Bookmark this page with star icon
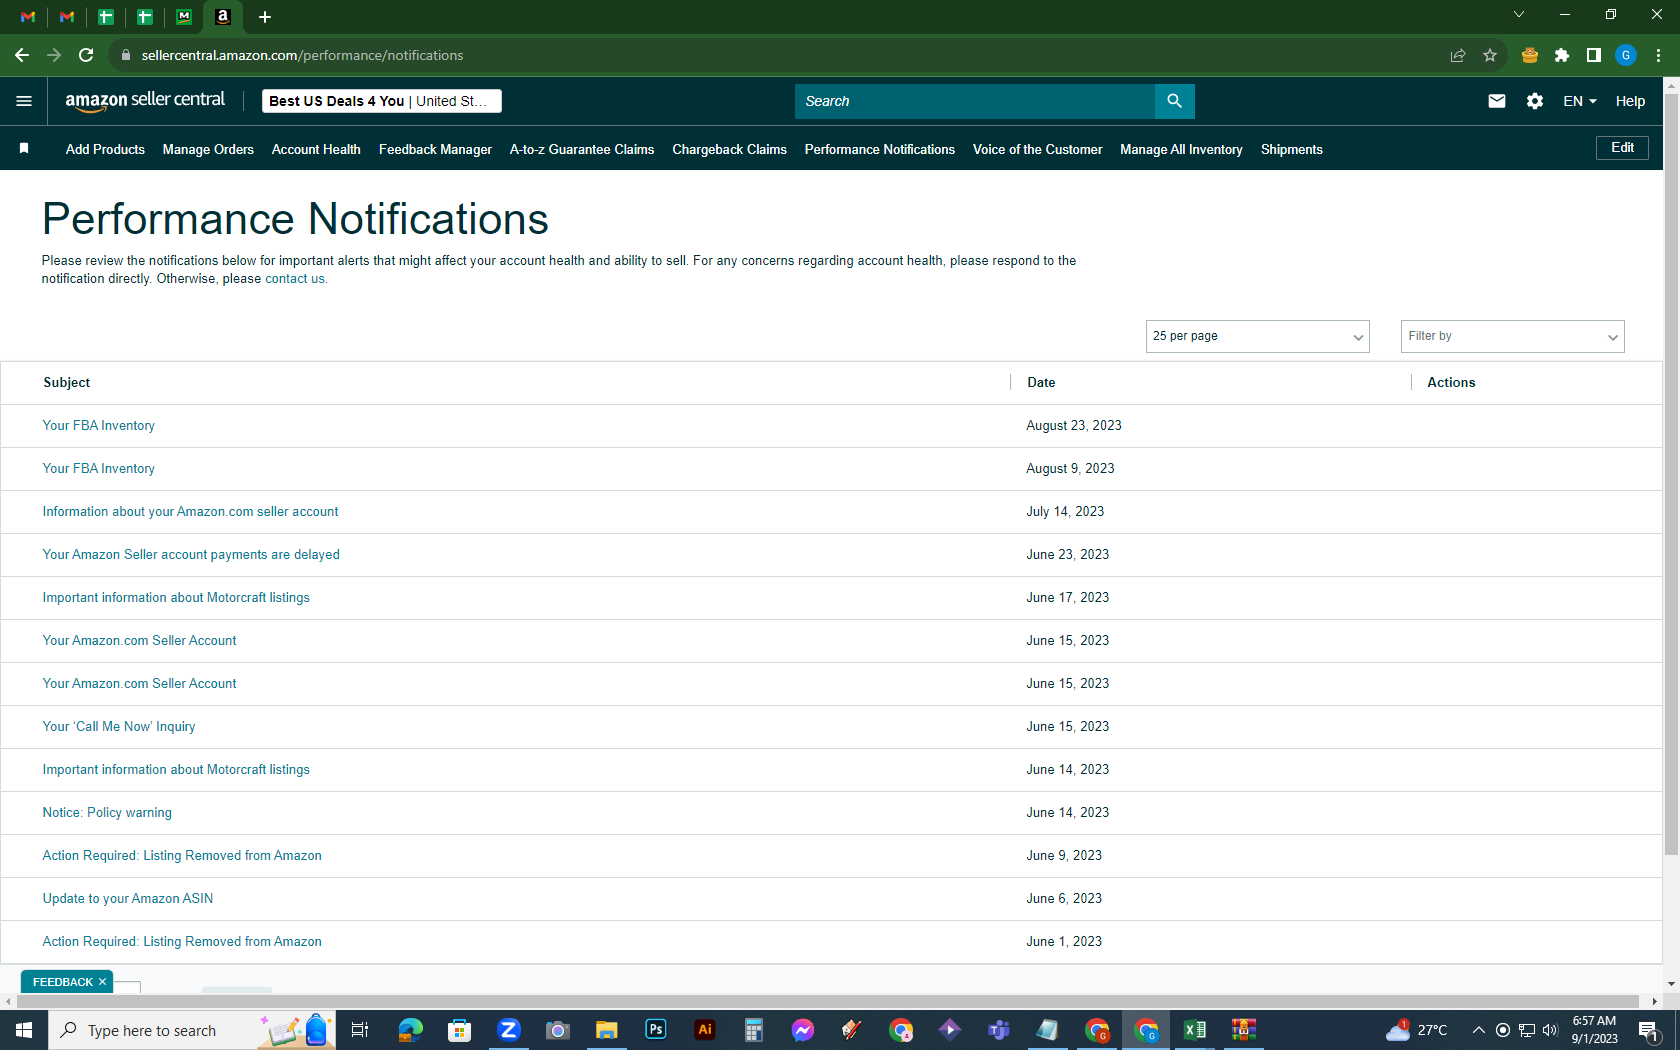This screenshot has height=1050, width=1680. point(1490,55)
